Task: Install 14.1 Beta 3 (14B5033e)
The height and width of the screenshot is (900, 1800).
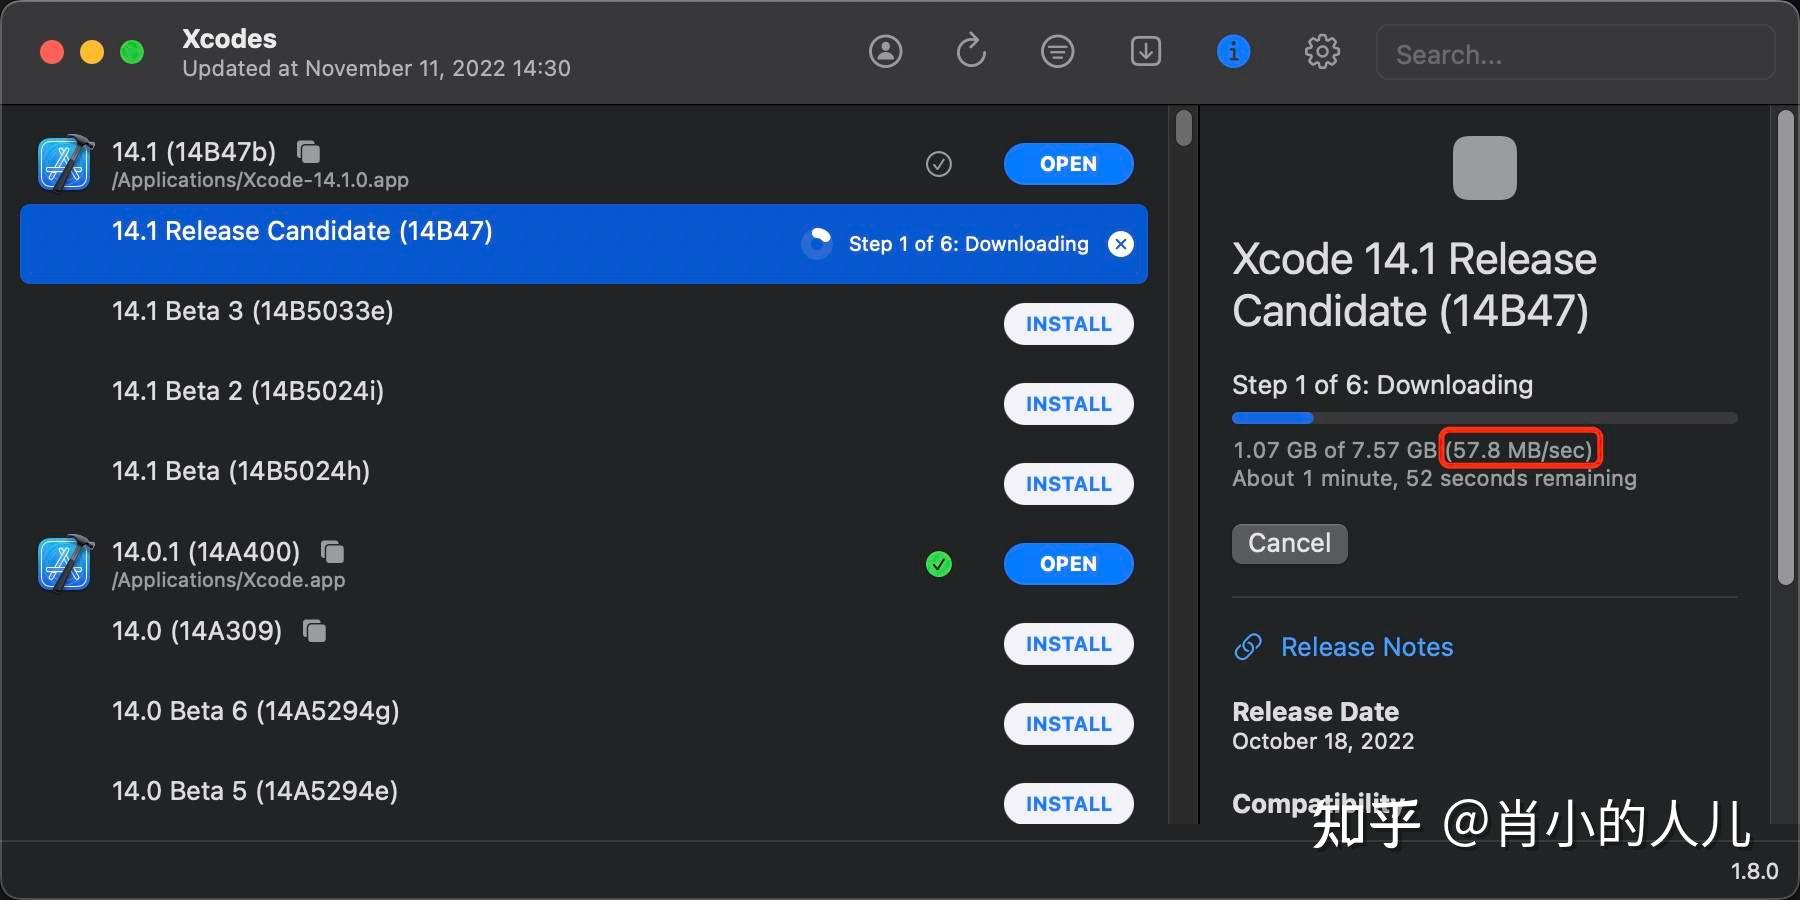Action: (1068, 324)
